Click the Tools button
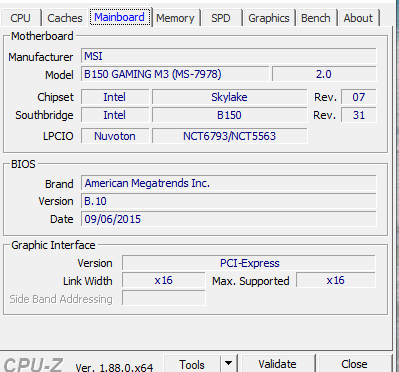 [192, 364]
